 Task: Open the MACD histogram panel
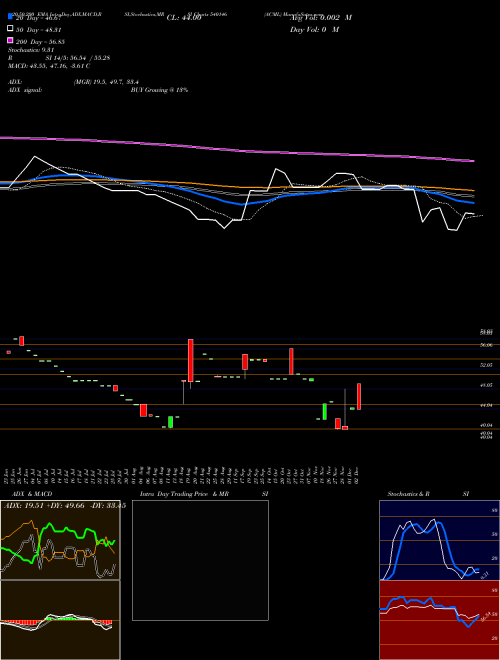[60, 620]
